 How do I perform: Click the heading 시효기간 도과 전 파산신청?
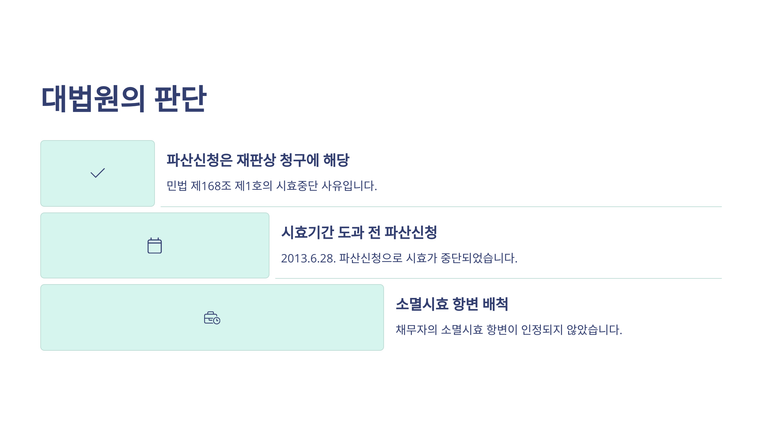coord(359,232)
